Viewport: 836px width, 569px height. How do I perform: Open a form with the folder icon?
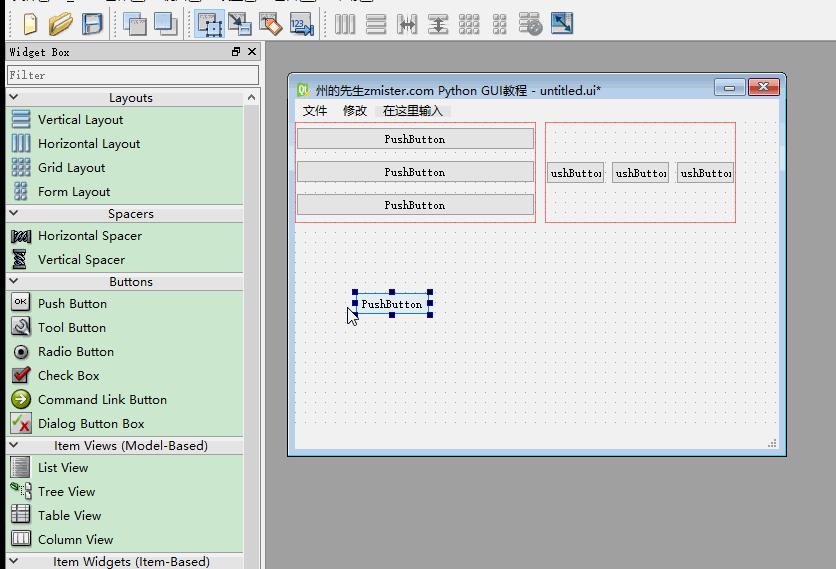tap(60, 24)
